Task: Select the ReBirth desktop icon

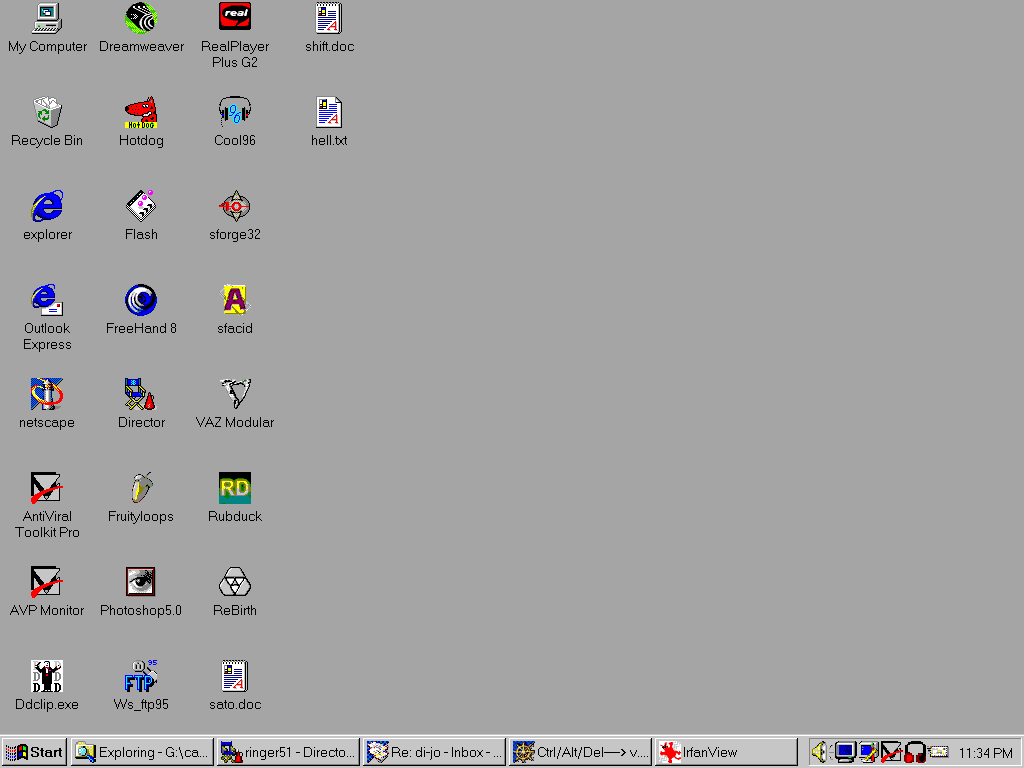Action: [x=235, y=582]
